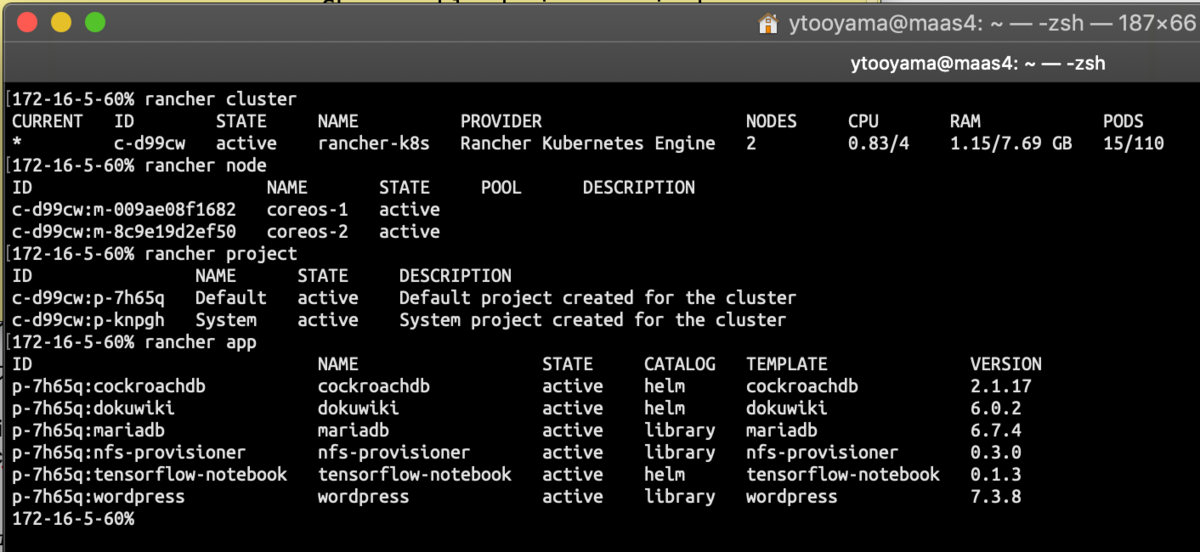Screen dimensions: 1200x552
Task: Click 'System project created for the cluster' description
Action: click(x=593, y=320)
